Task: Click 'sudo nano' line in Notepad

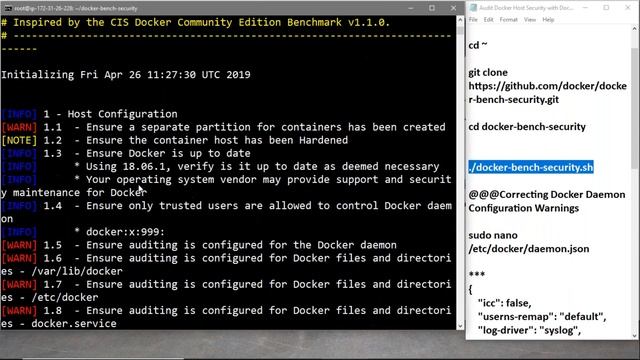Action: point(493,236)
